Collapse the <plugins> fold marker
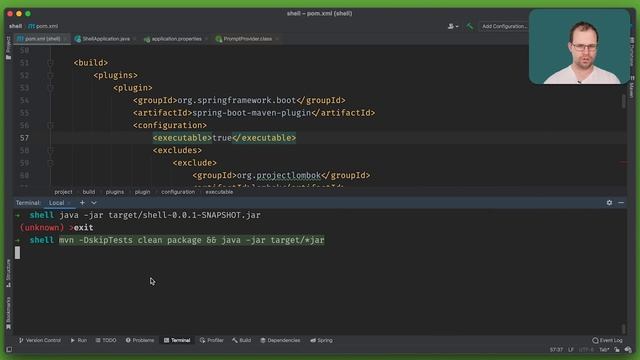The height and width of the screenshot is (360, 640). (x=50, y=76)
